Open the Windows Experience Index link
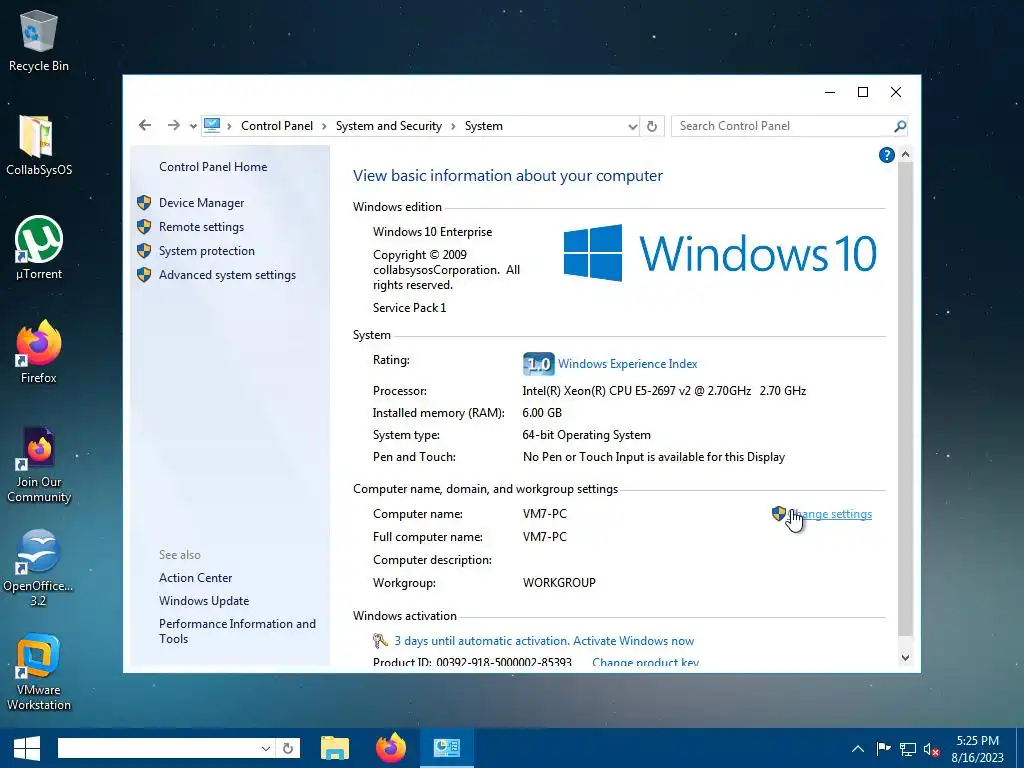The width and height of the screenshot is (1024, 768). click(x=628, y=364)
